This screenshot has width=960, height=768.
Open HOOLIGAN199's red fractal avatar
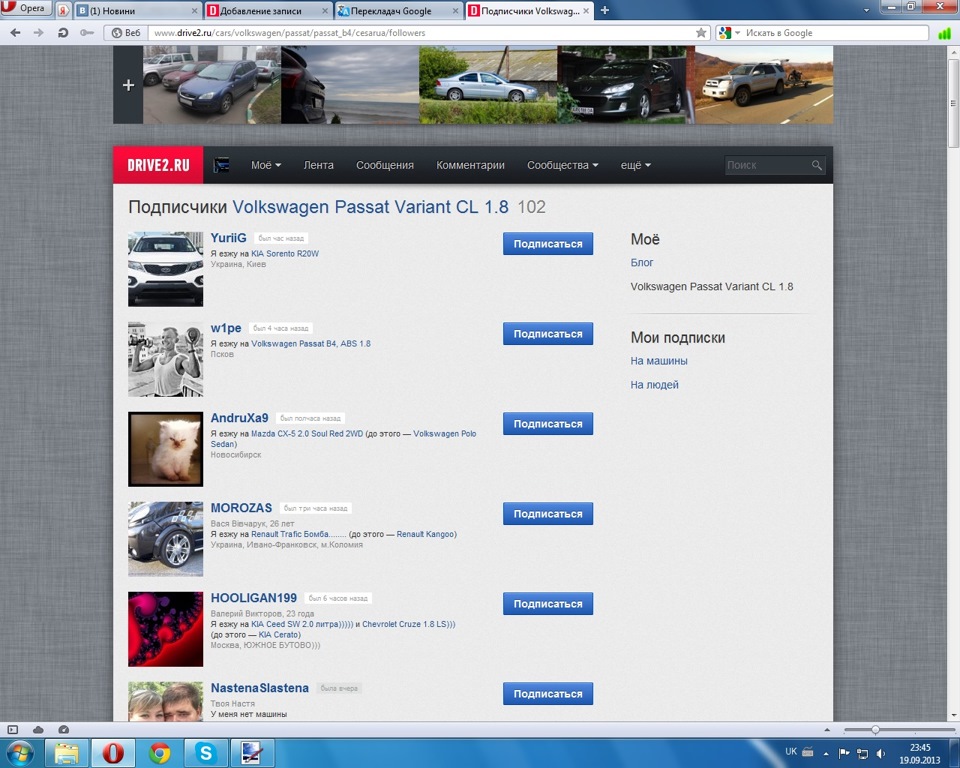tap(165, 629)
